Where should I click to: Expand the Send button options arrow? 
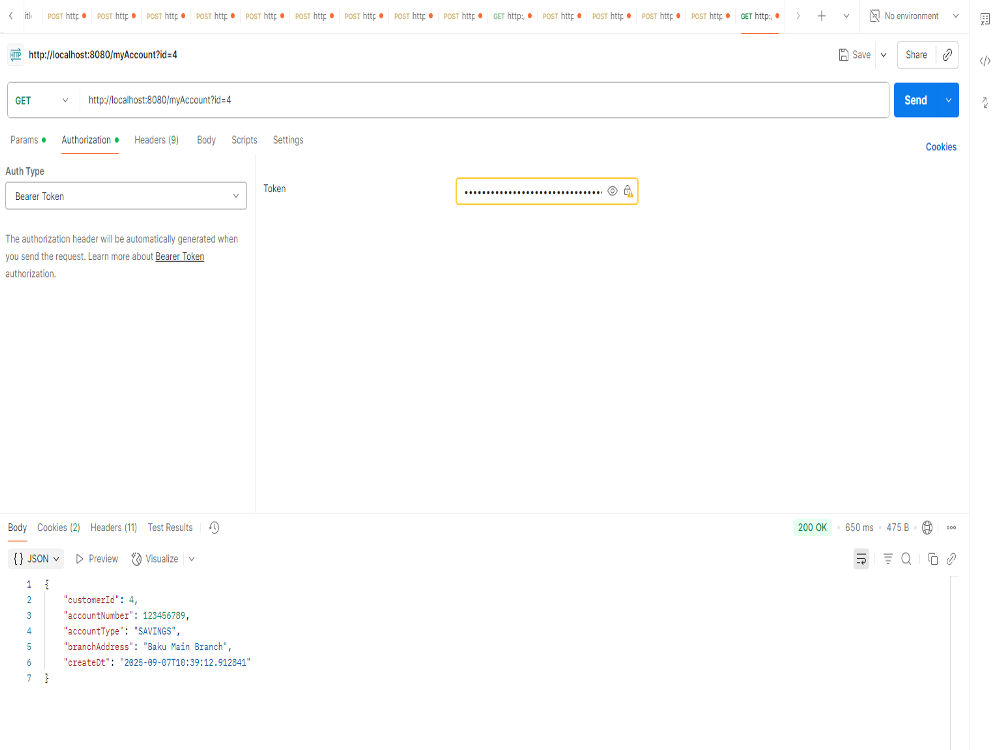click(x=948, y=100)
